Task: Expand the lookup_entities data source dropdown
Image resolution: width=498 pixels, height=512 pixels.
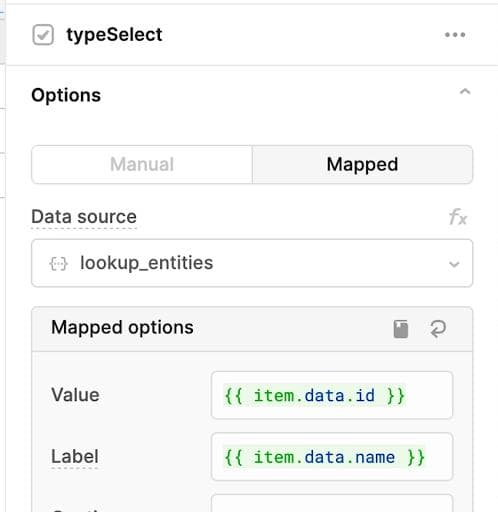Action: click(x=454, y=264)
